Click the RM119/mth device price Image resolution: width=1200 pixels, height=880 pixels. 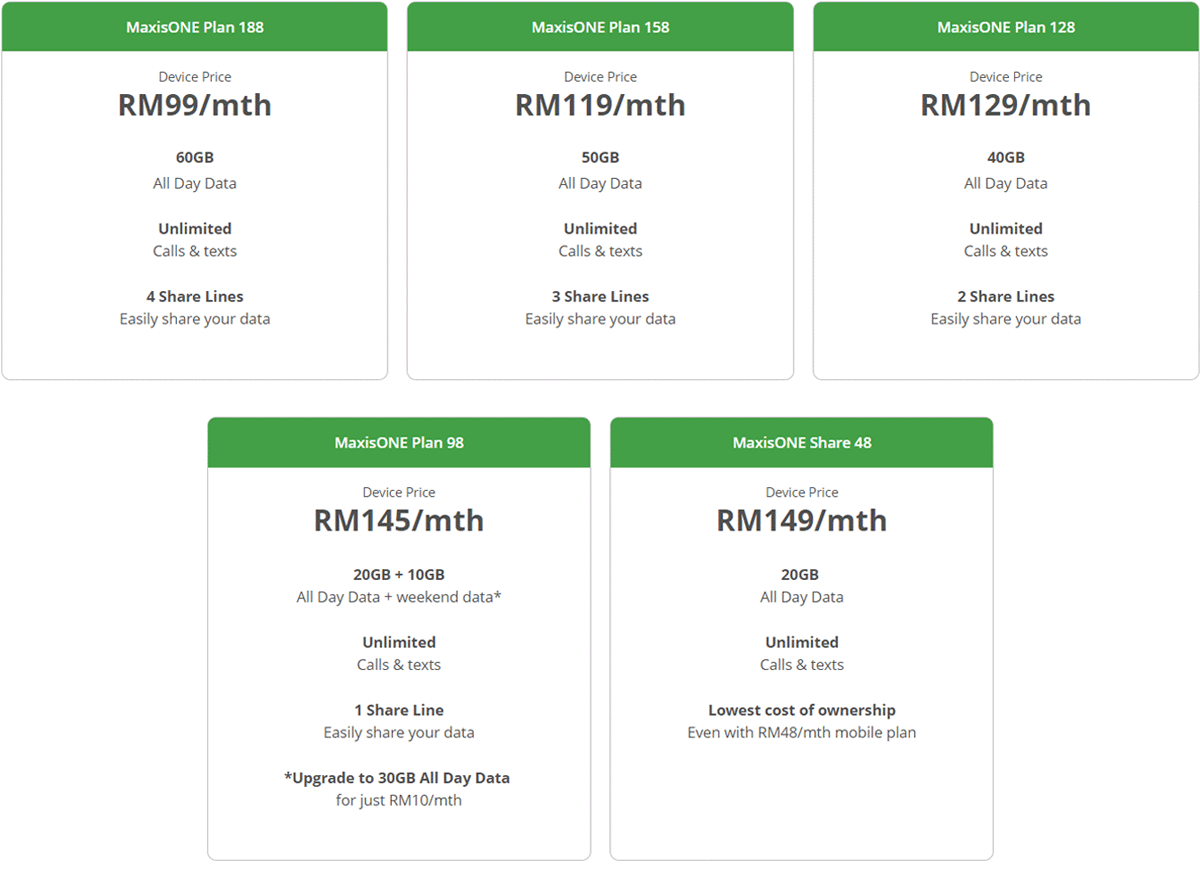[x=600, y=105]
